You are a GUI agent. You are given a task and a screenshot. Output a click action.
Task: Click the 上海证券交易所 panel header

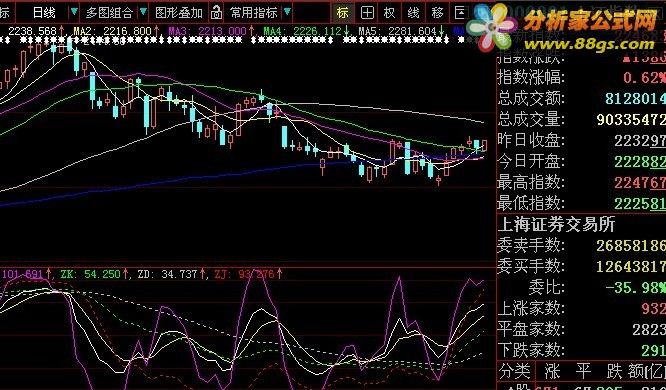pyautogui.click(x=556, y=224)
